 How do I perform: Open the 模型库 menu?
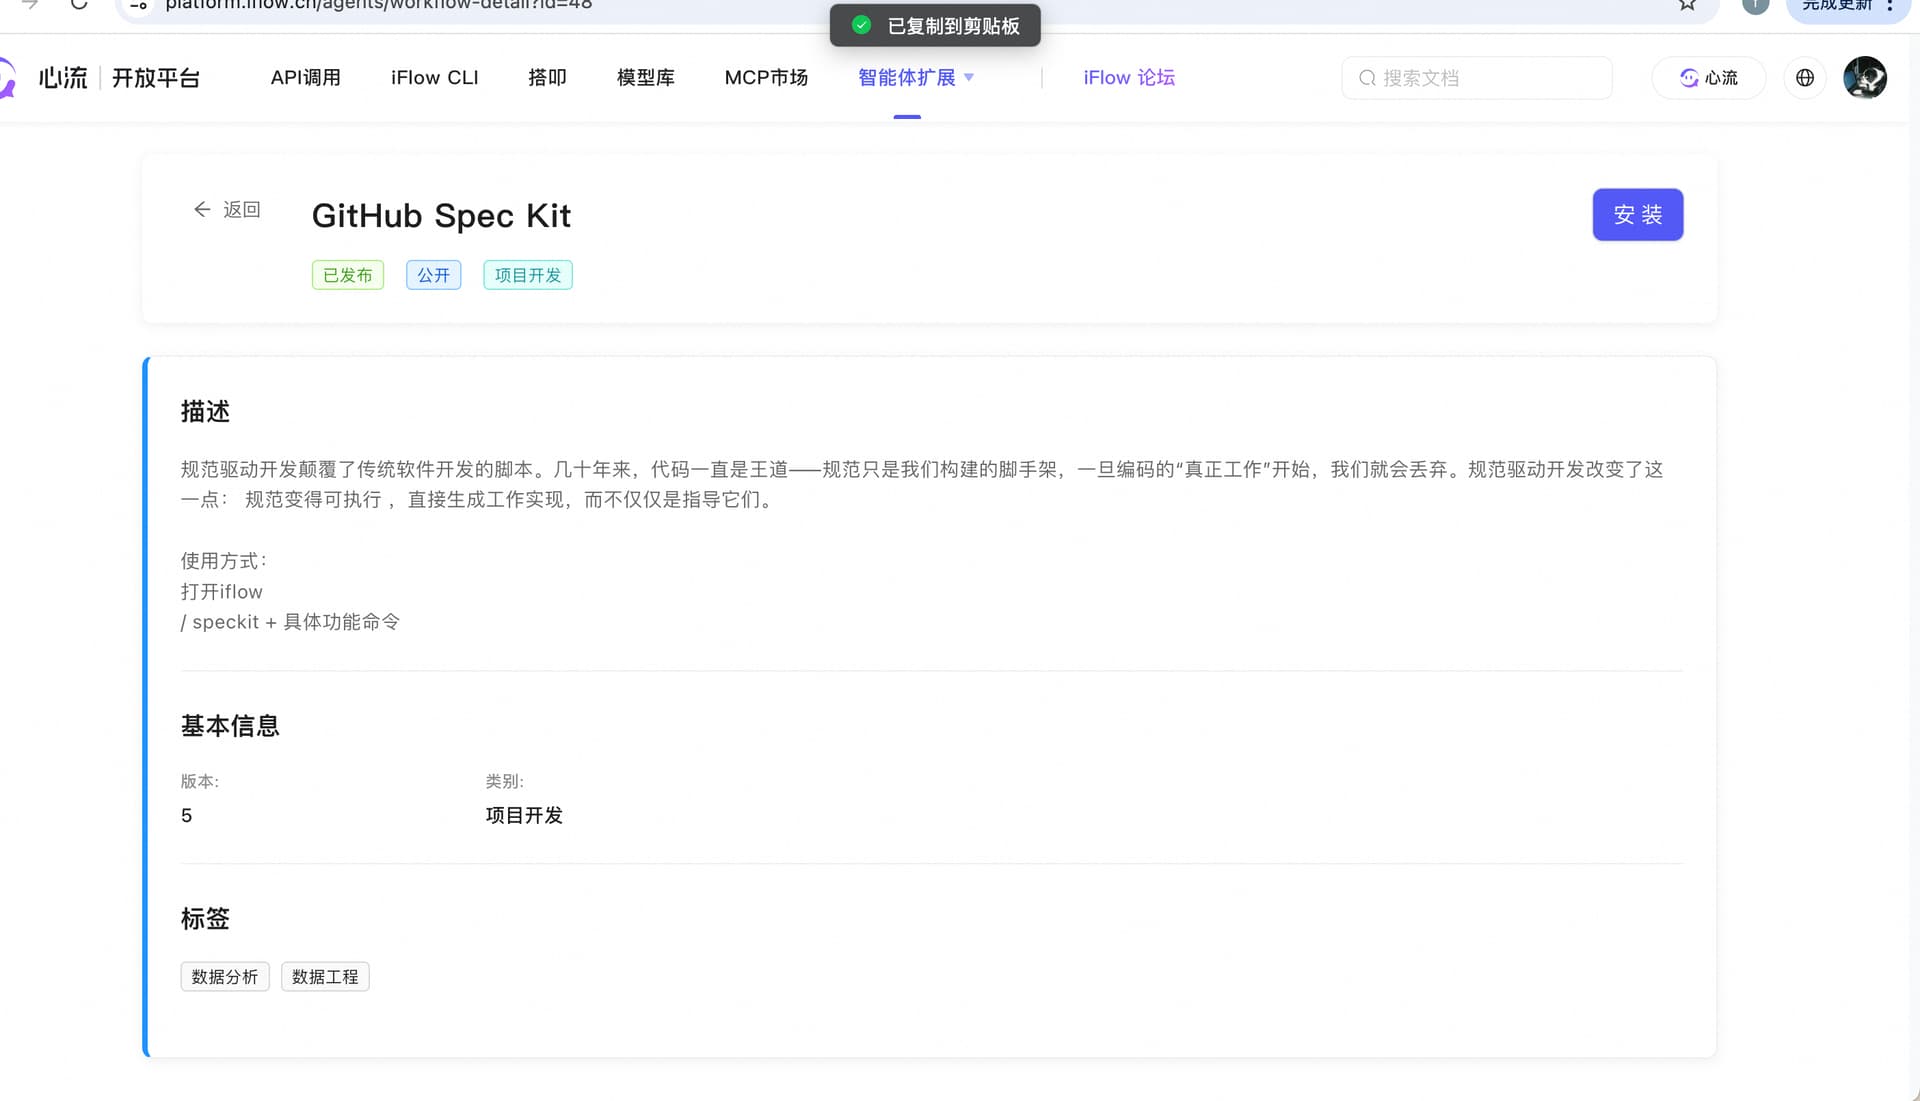coord(645,78)
